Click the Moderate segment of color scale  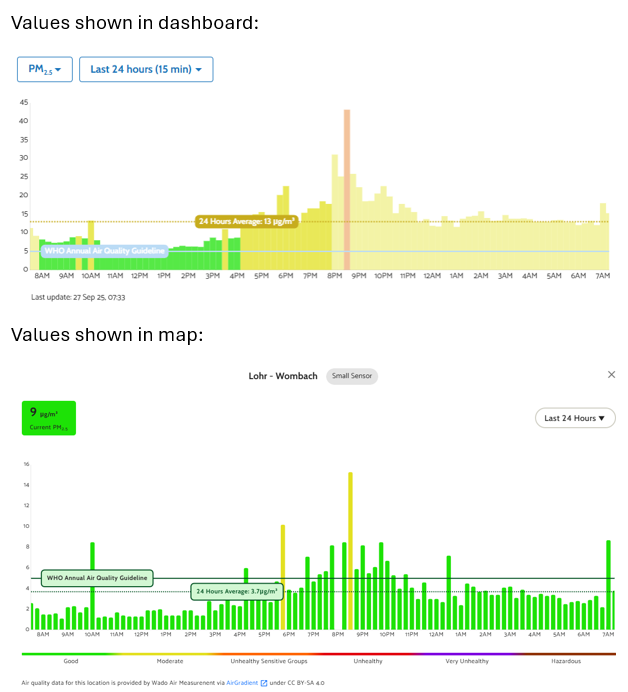[x=170, y=655]
